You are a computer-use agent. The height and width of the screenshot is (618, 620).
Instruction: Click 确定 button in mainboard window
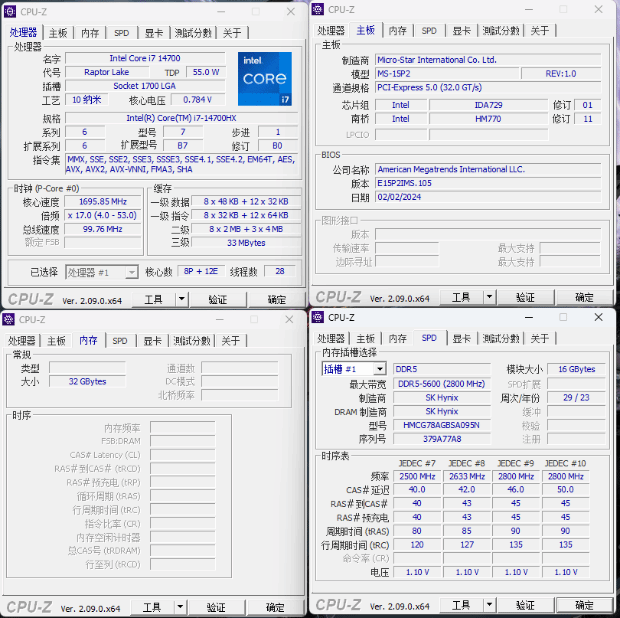pos(584,297)
